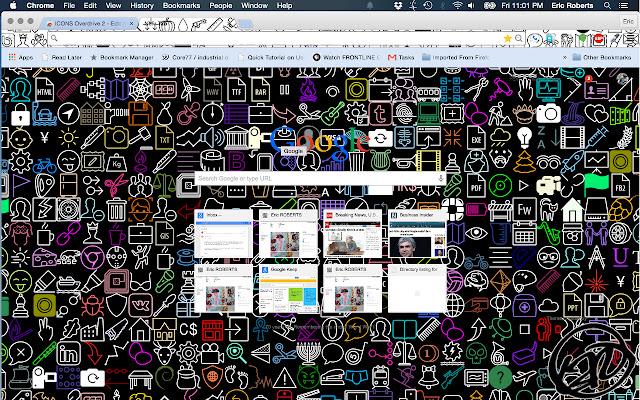640x400 pixels.
Task: Open the Quick Tutorial bookmark
Action: point(271,58)
